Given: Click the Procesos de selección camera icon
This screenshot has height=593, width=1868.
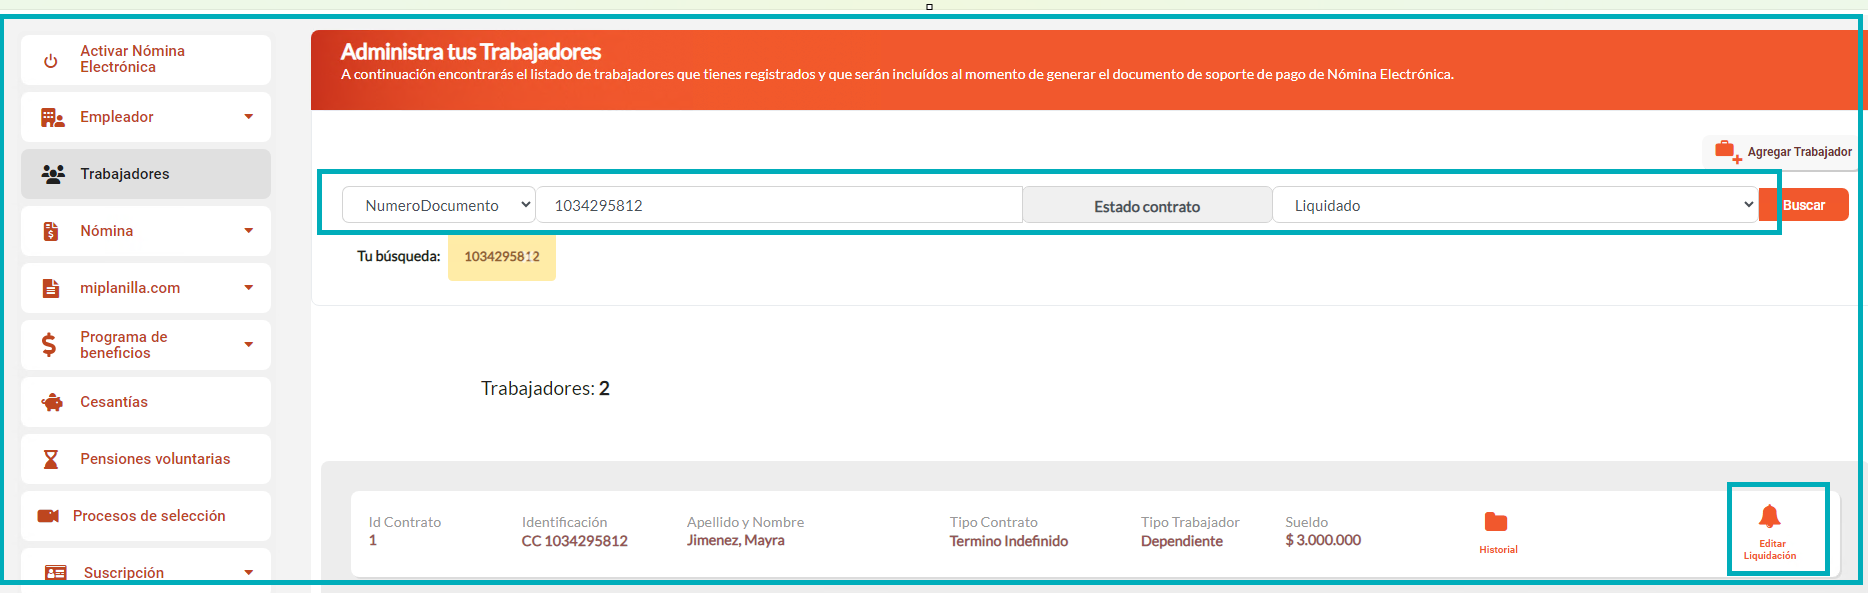Looking at the screenshot, I should 48,516.
